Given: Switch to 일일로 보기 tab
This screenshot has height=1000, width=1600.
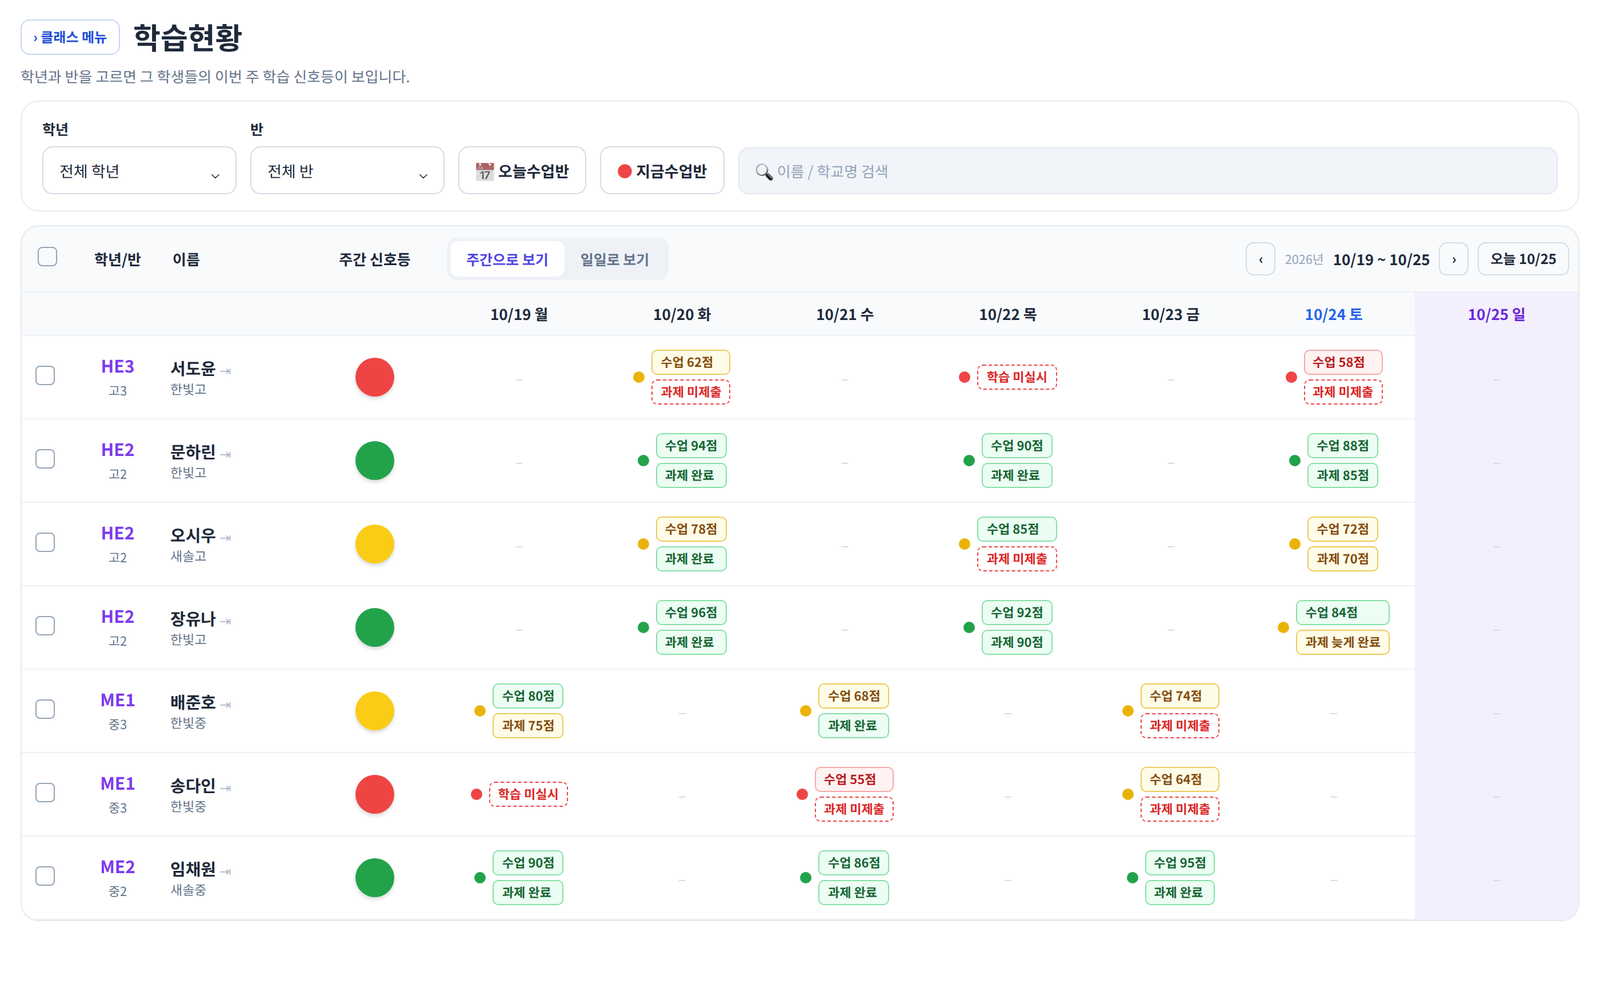Looking at the screenshot, I should point(614,259).
